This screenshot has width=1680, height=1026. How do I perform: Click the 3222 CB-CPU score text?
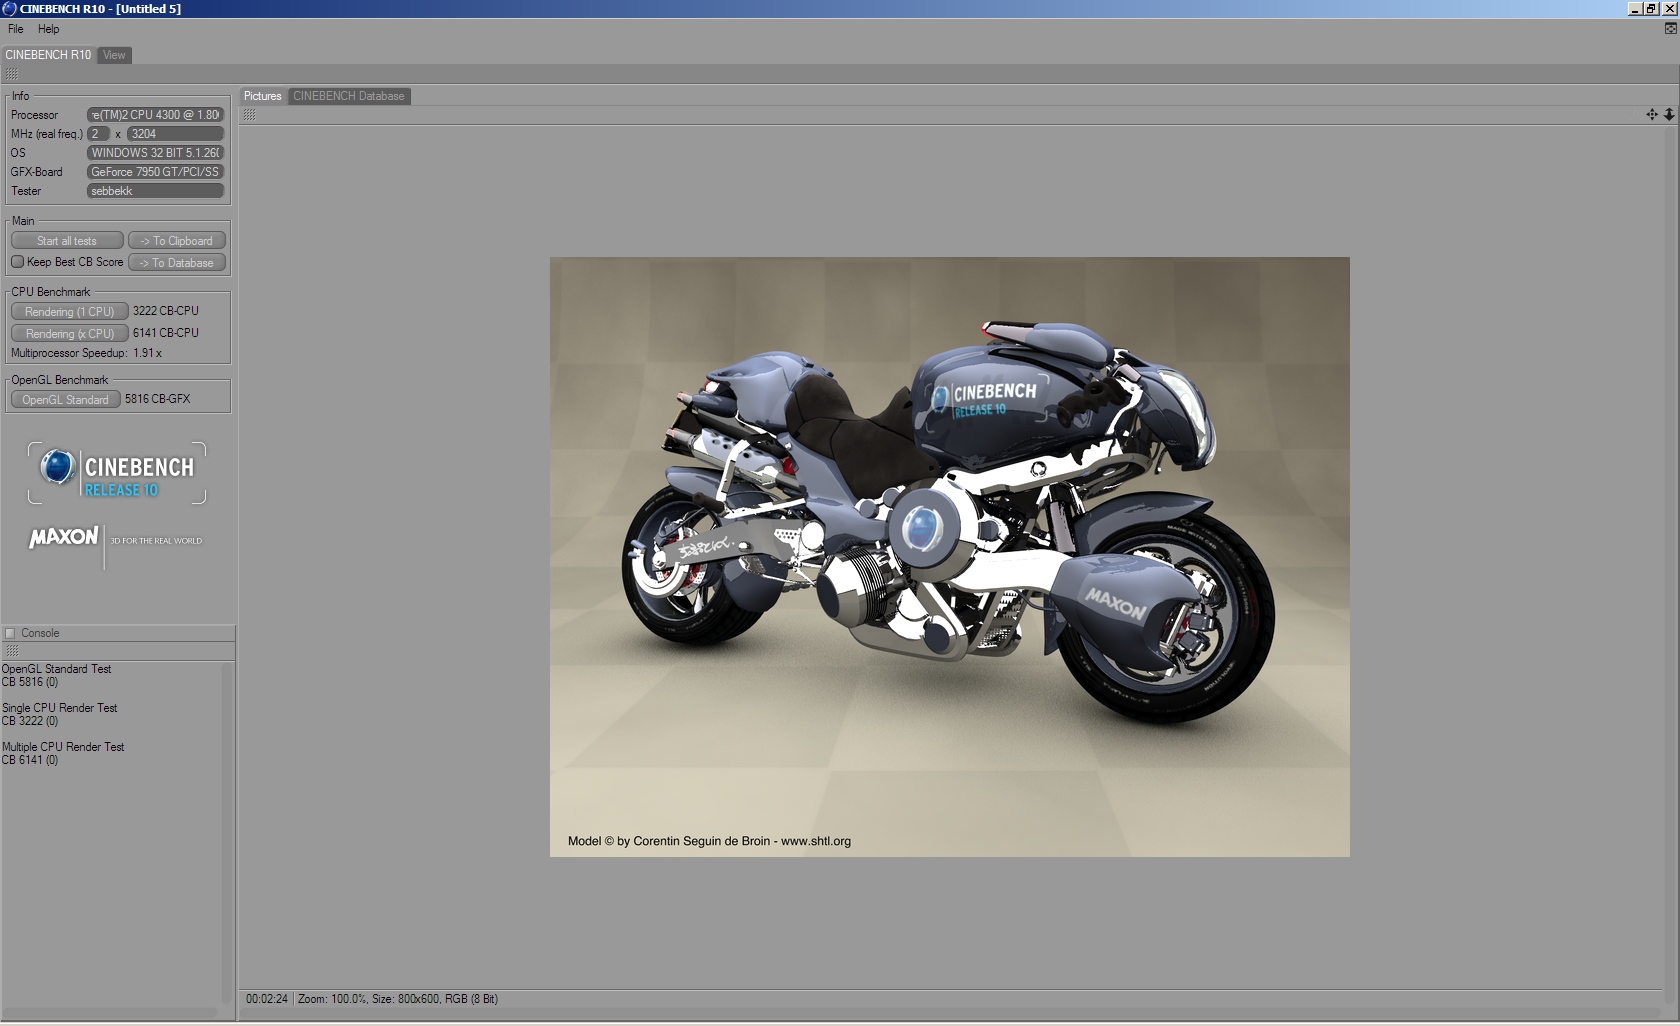pos(166,311)
